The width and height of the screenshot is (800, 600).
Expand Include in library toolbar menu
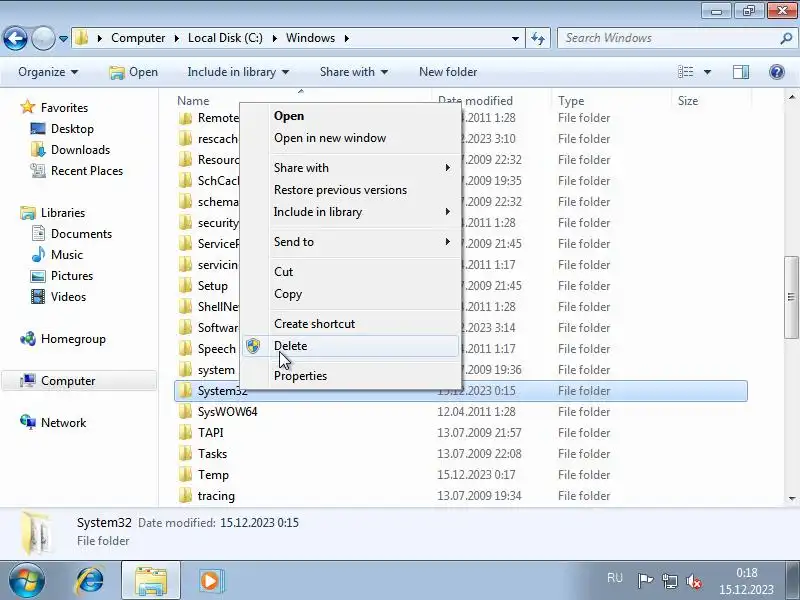[x=238, y=72]
